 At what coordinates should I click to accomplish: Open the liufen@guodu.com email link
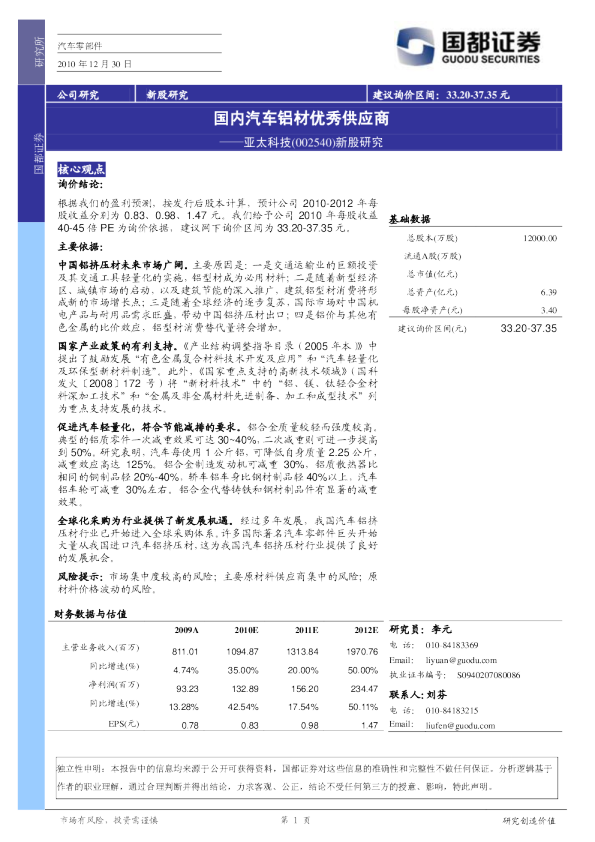(x=460, y=725)
